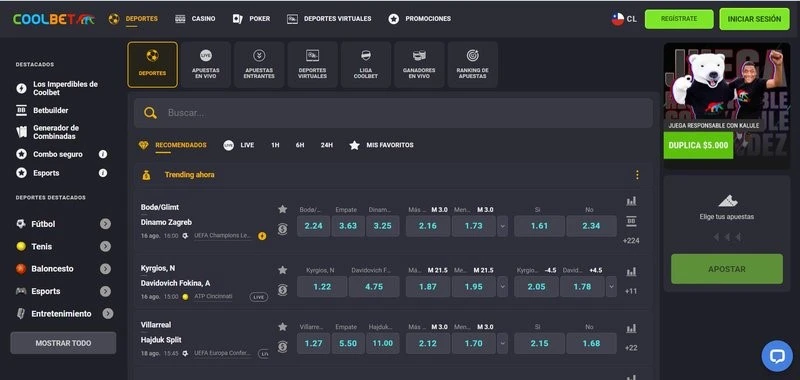800x380 pixels.
Task: Click the Regístrate button
Action: pos(679,19)
